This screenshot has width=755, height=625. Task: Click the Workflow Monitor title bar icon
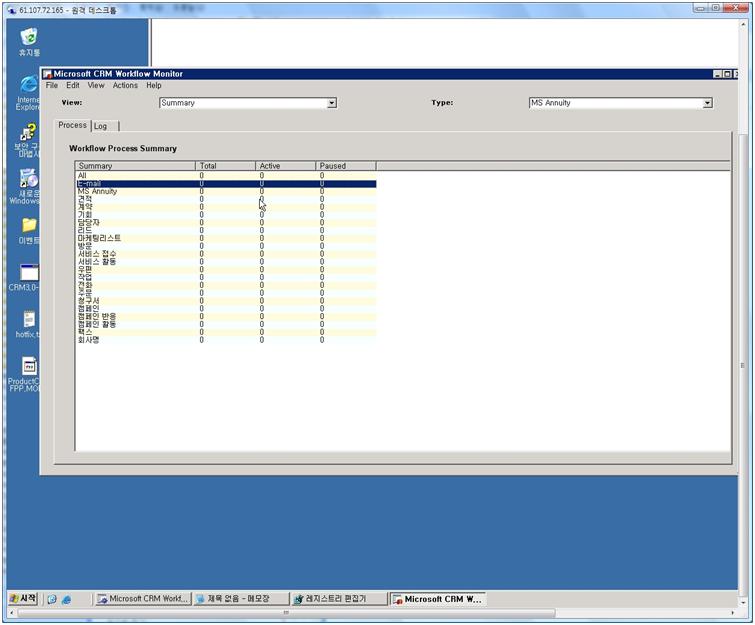click(47, 74)
